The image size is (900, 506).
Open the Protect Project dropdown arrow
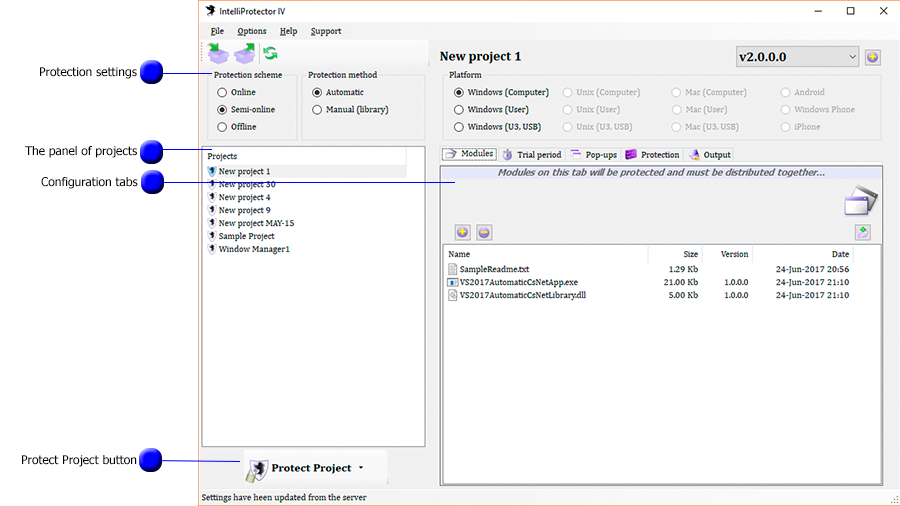361,468
